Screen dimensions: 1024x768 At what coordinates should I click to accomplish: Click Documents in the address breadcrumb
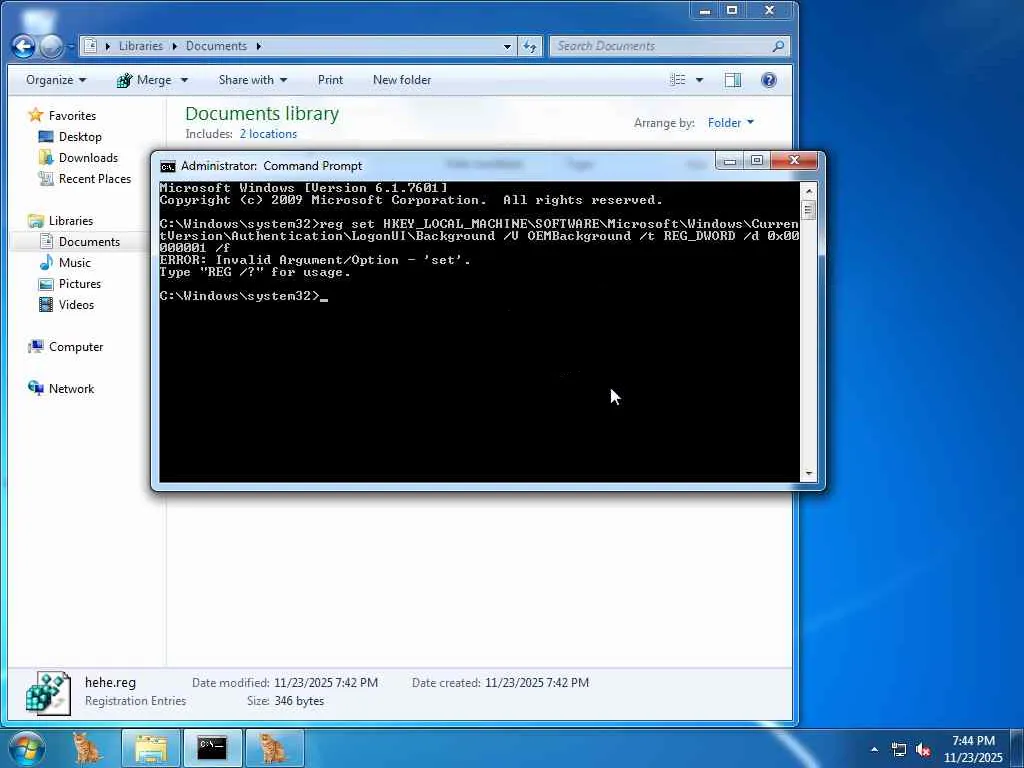(216, 46)
